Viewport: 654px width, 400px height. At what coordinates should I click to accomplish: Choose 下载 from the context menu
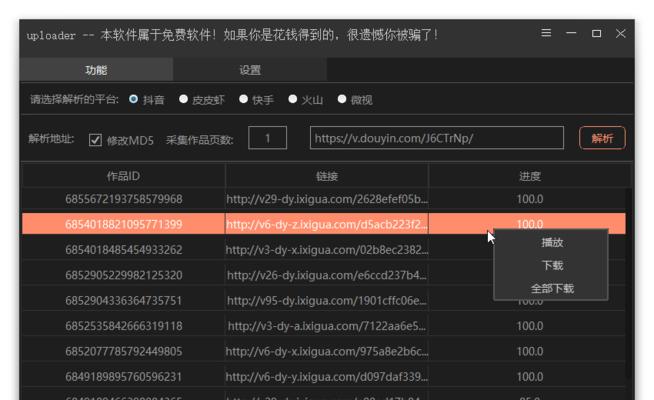551,265
